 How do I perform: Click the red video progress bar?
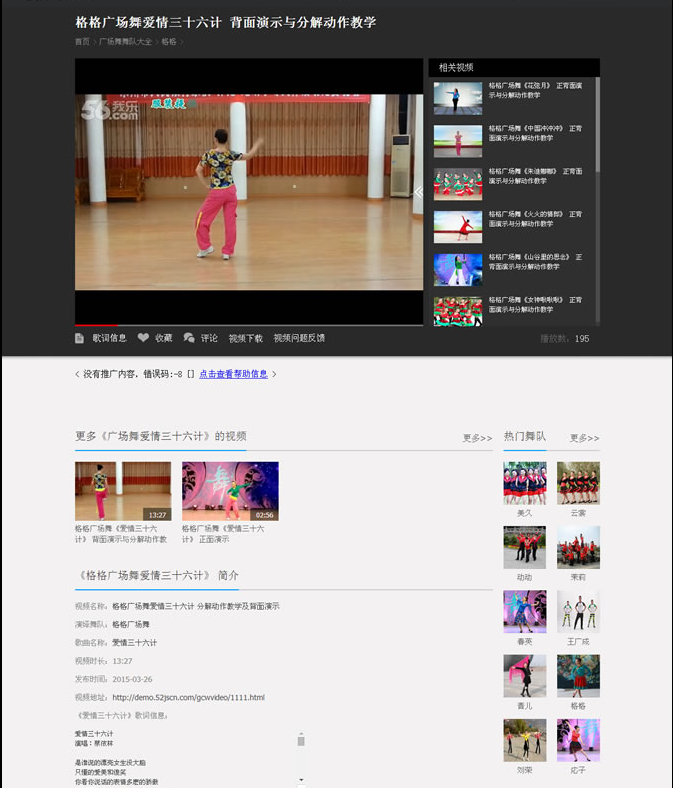coord(96,325)
